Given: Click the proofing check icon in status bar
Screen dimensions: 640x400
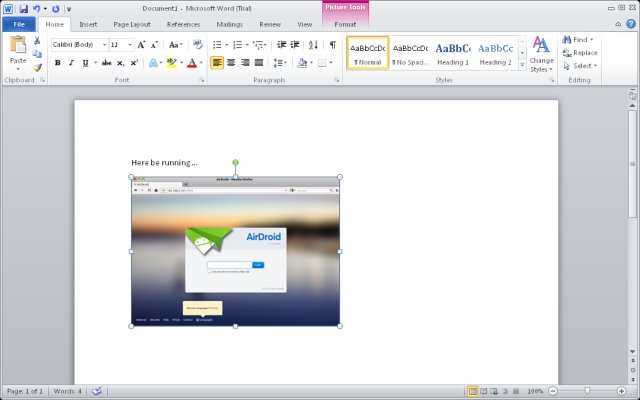Looking at the screenshot, I should 97,390.
